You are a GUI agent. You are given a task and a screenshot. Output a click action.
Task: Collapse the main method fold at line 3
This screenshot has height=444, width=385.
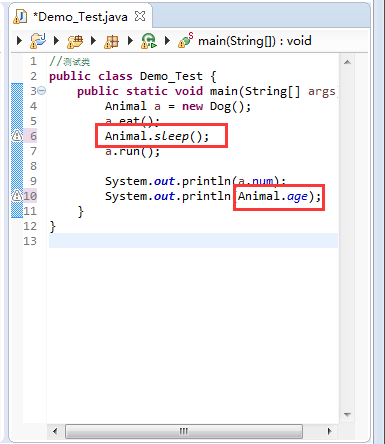pyautogui.click(x=41, y=91)
